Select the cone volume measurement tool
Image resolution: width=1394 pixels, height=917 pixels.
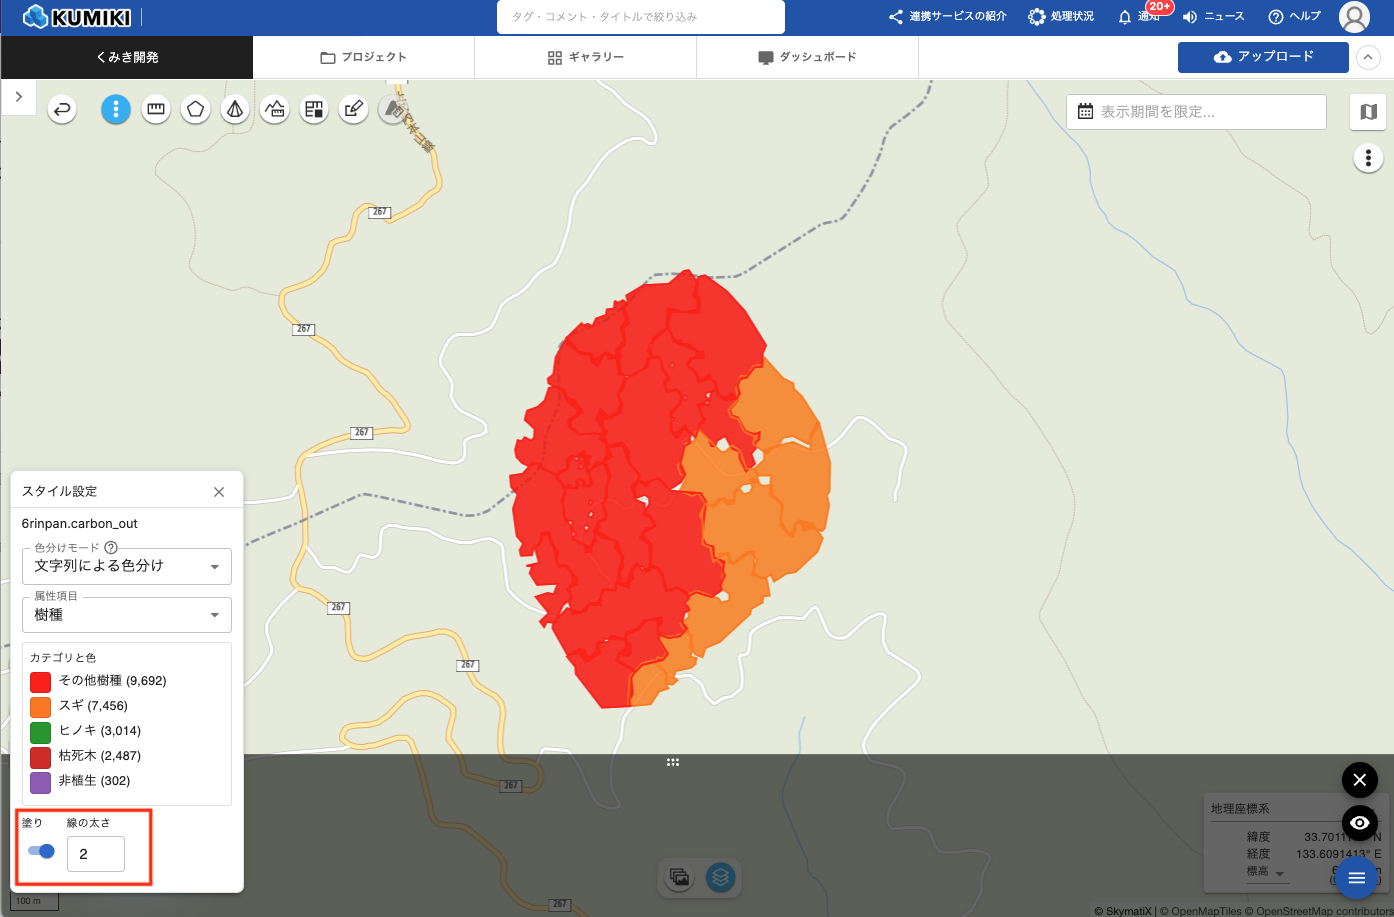tap(235, 109)
